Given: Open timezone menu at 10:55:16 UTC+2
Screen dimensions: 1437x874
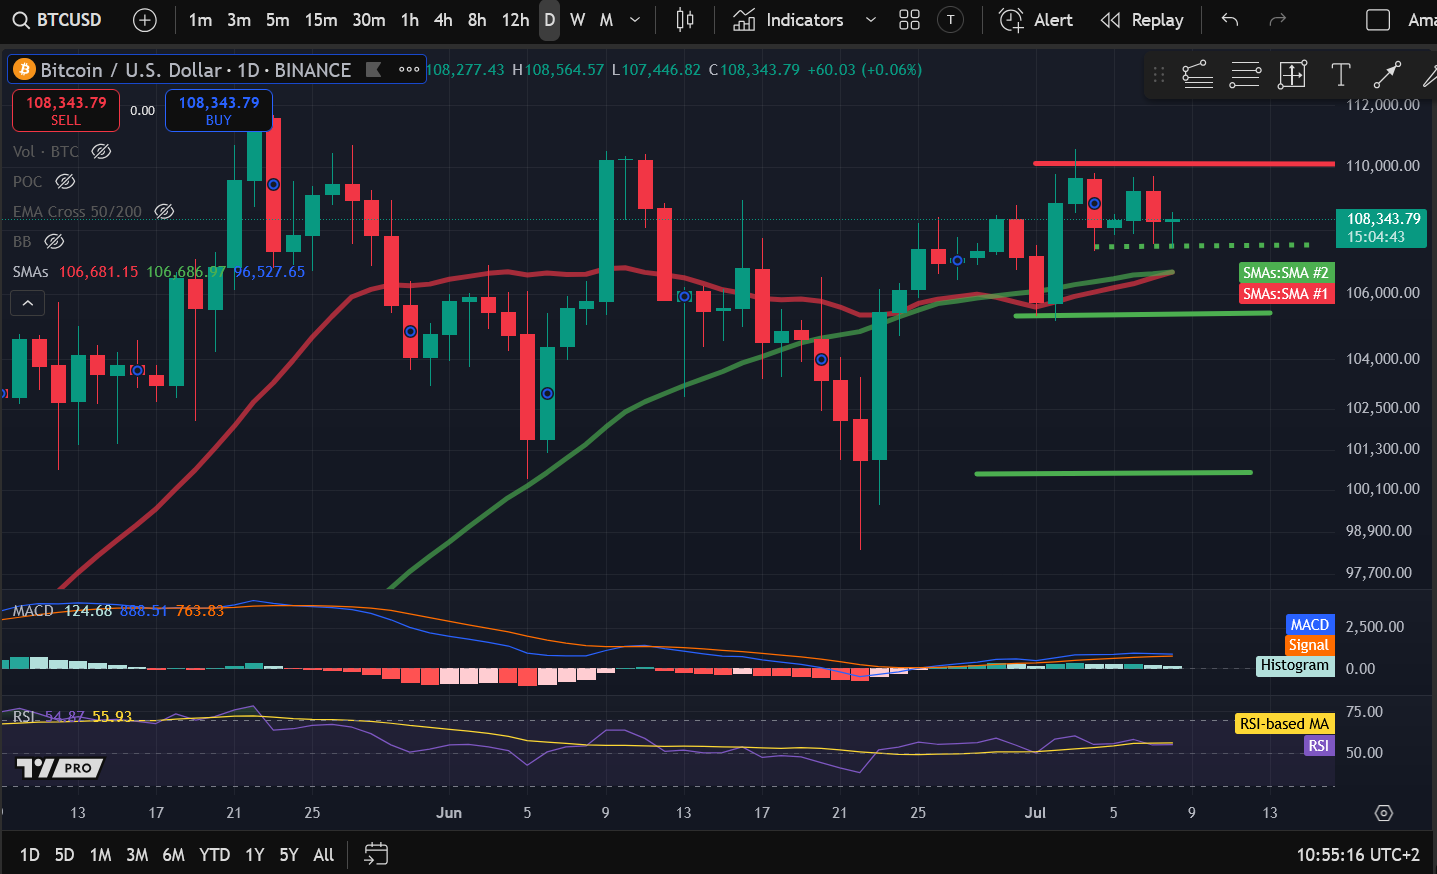Looking at the screenshot, I should pos(1358,854).
